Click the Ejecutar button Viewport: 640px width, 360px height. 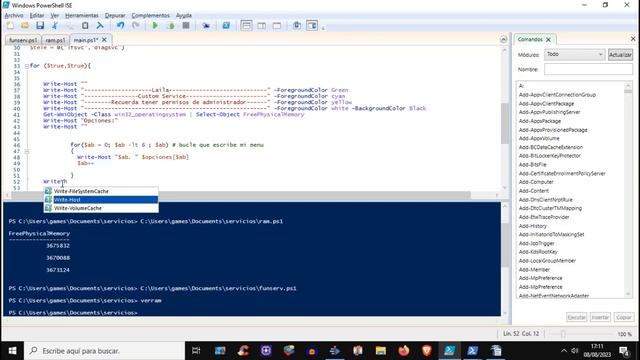(577, 317)
